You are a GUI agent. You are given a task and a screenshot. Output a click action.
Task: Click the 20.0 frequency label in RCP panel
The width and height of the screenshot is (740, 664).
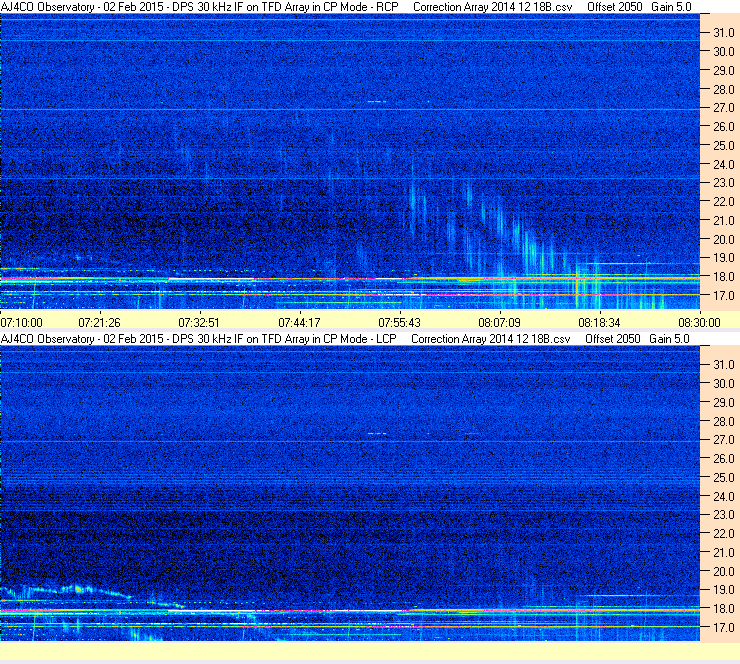pos(723,240)
